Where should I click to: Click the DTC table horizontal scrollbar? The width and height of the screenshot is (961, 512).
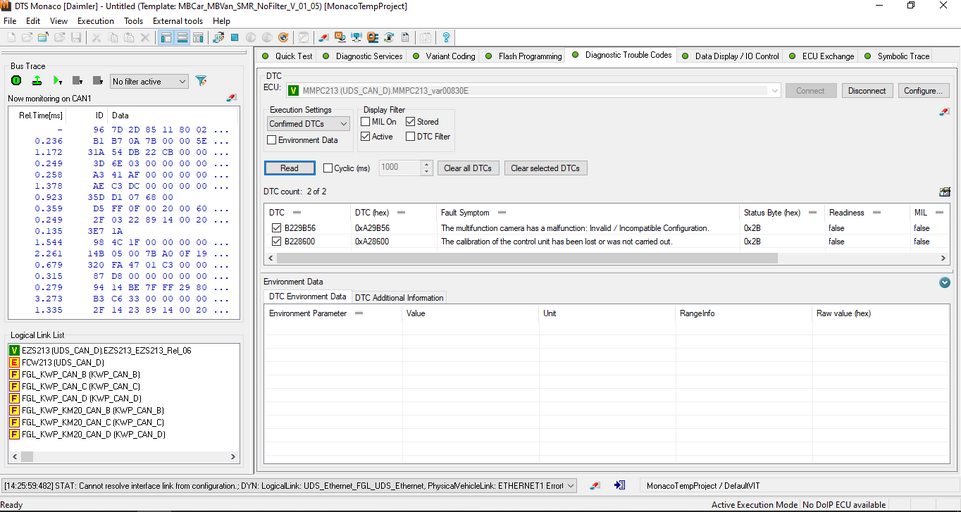tap(526, 258)
